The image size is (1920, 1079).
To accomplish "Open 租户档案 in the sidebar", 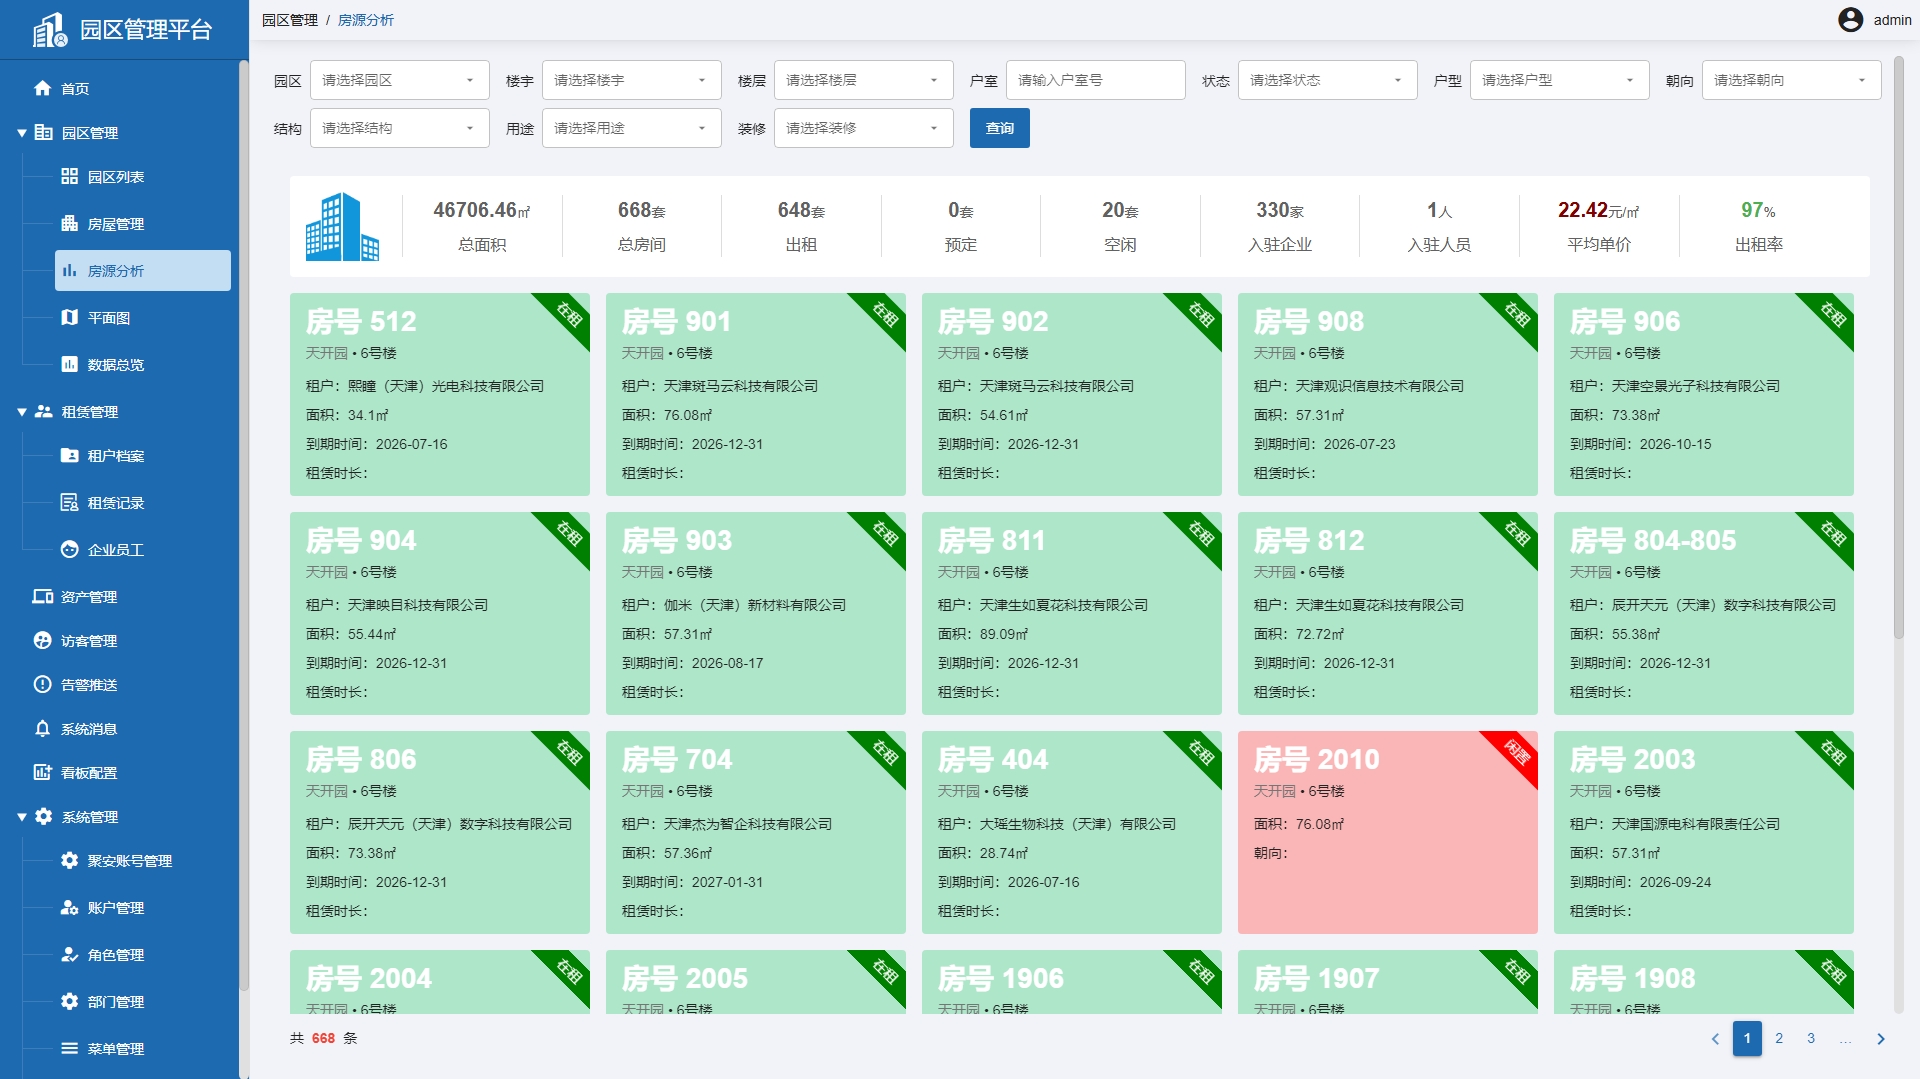I will (x=143, y=455).
